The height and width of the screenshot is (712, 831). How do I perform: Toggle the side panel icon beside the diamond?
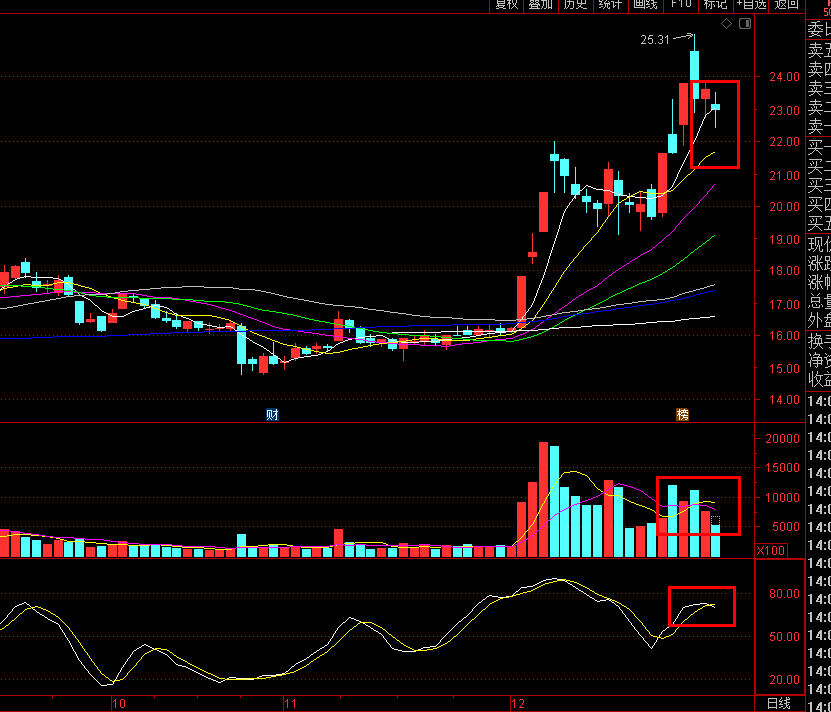(x=745, y=23)
